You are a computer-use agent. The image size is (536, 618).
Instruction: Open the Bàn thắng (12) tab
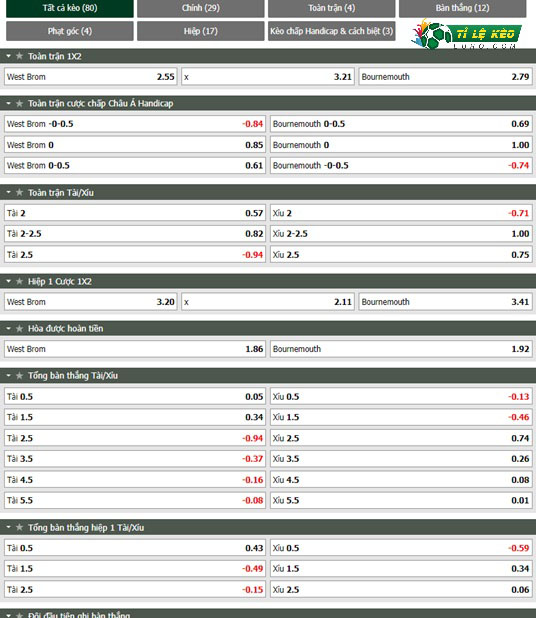[462, 8]
